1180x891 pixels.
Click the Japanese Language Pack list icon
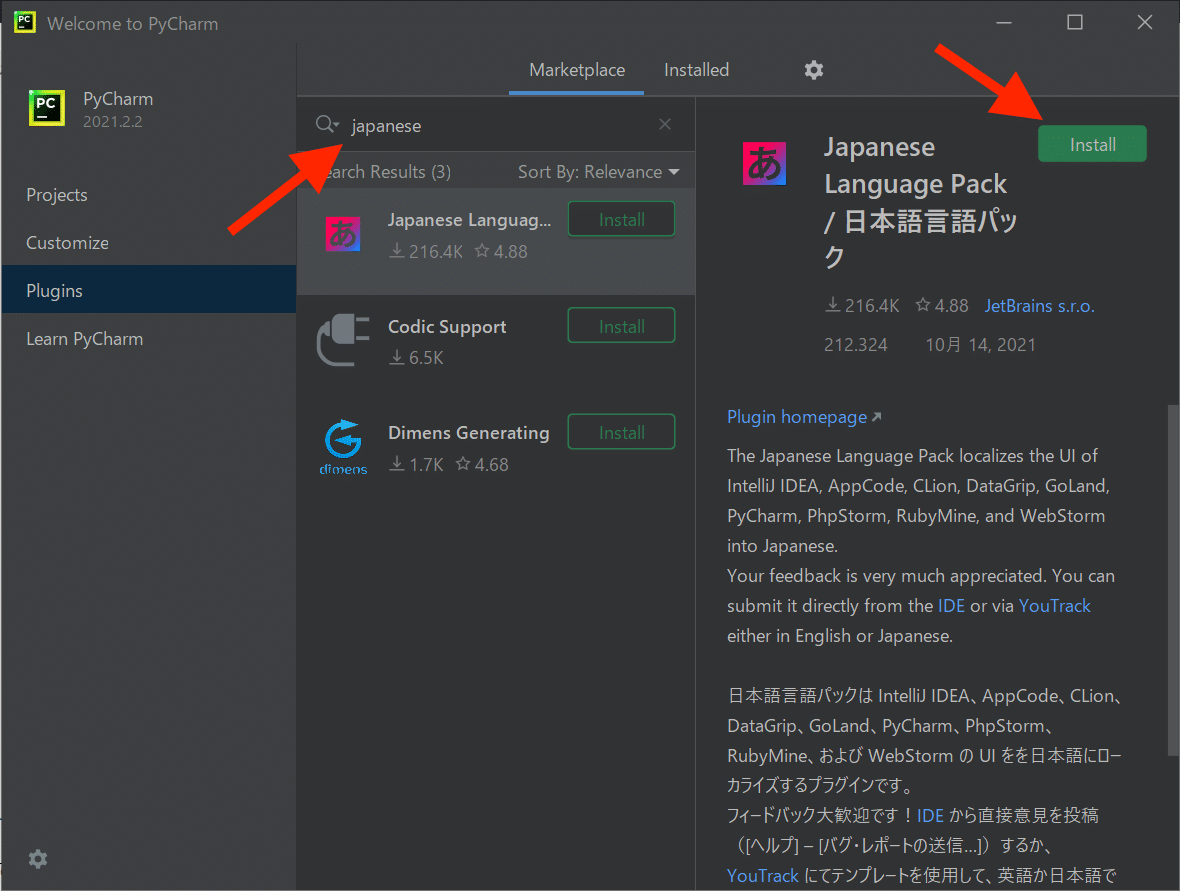pyautogui.click(x=342, y=234)
